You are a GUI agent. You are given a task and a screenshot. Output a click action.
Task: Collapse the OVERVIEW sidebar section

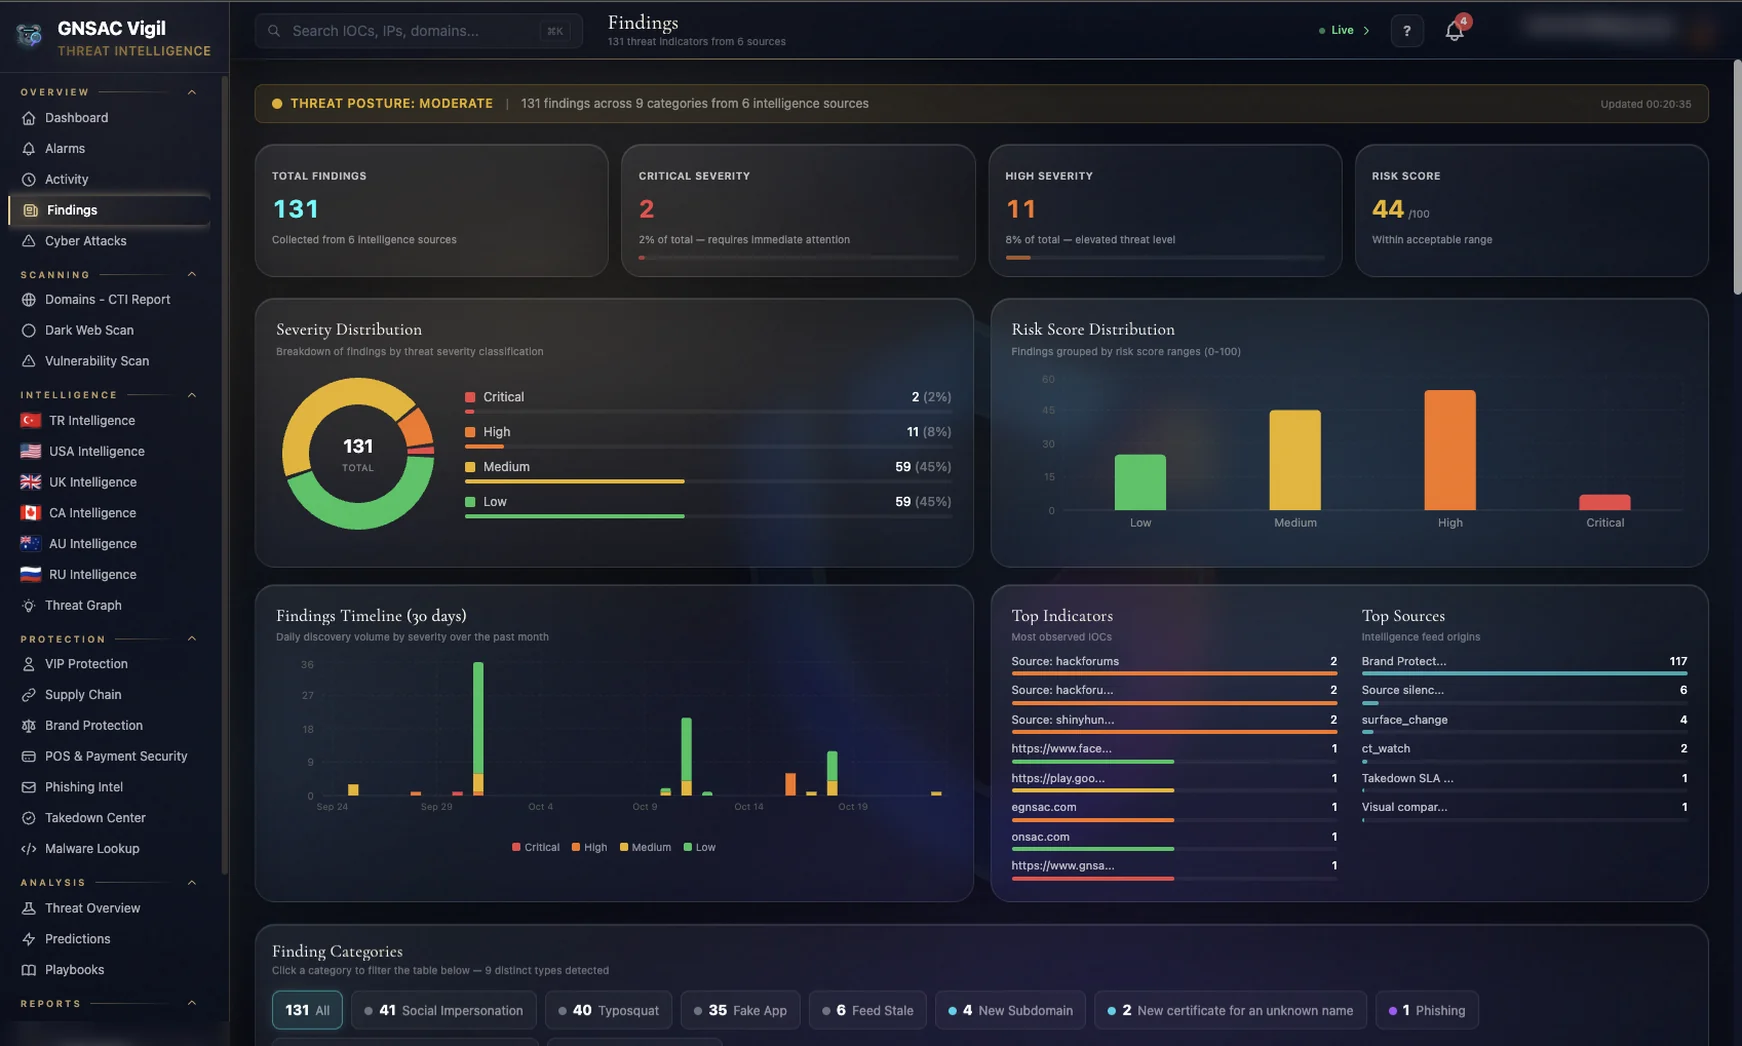click(x=192, y=92)
